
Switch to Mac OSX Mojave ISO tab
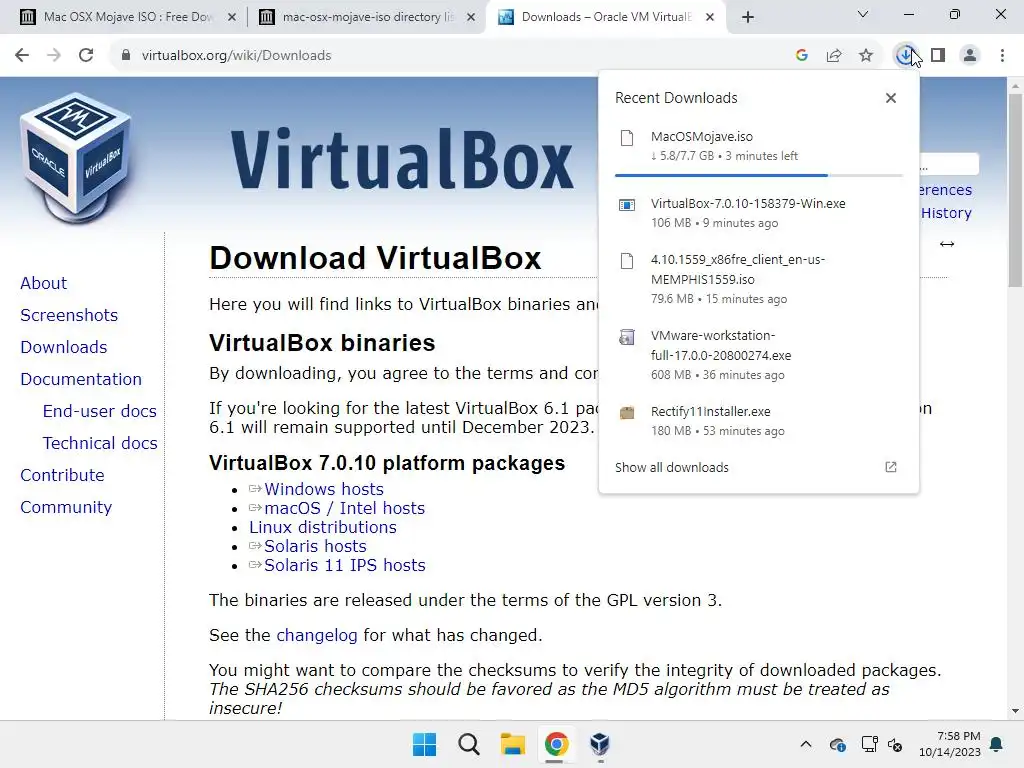click(127, 17)
